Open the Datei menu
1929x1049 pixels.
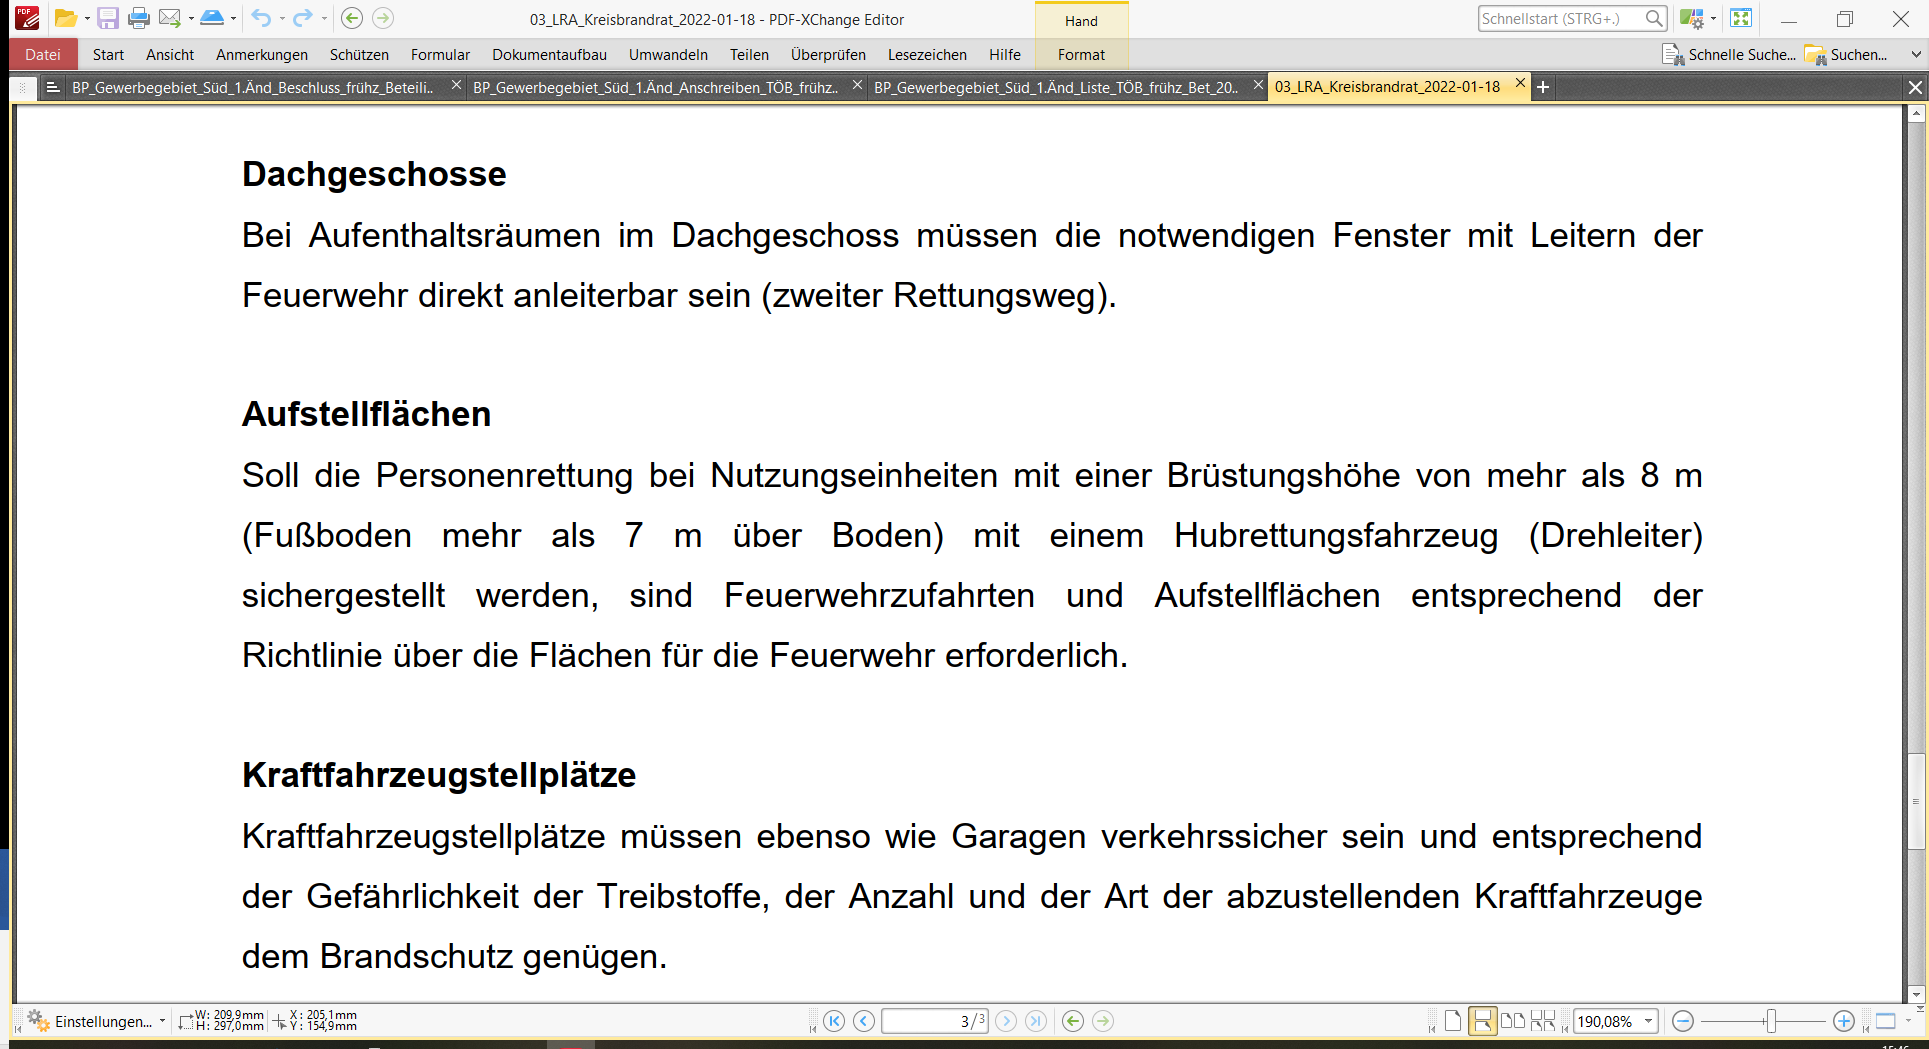43,55
